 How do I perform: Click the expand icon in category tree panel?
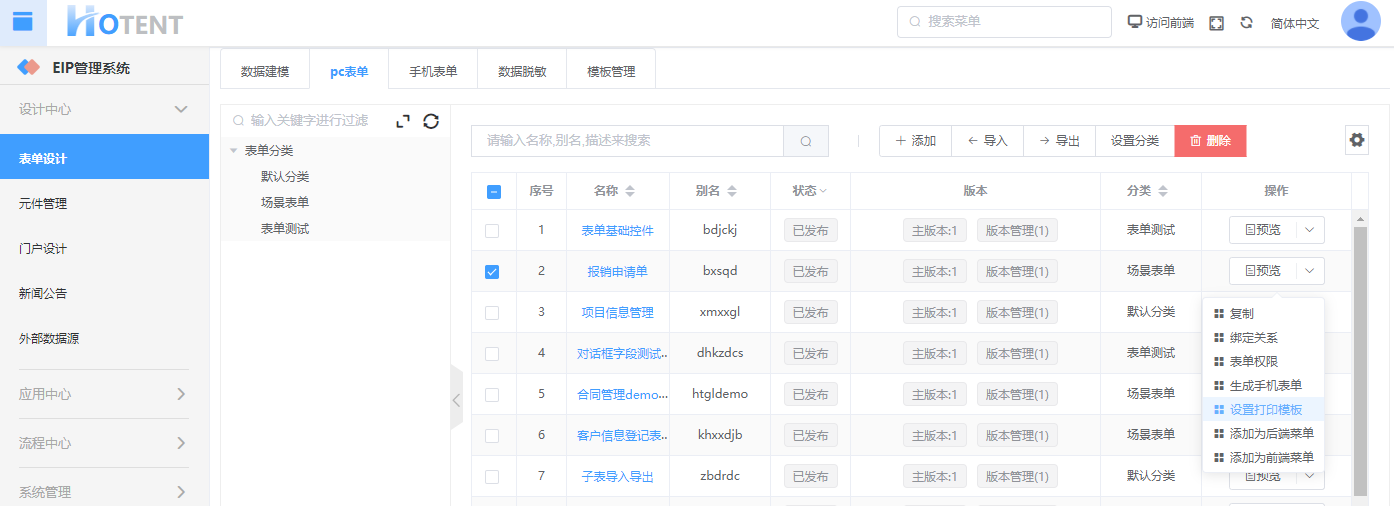[x=403, y=121]
